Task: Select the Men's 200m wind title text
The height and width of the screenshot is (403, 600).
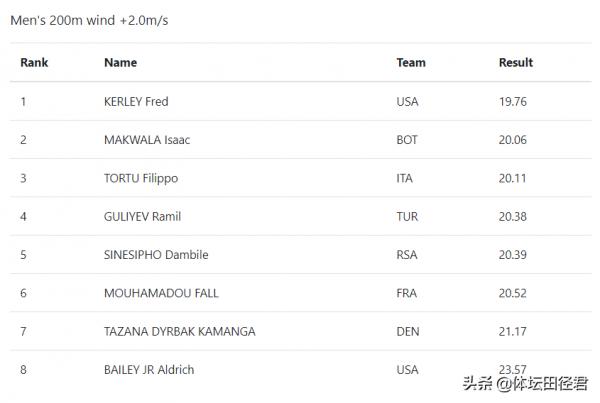Action: [x=89, y=20]
